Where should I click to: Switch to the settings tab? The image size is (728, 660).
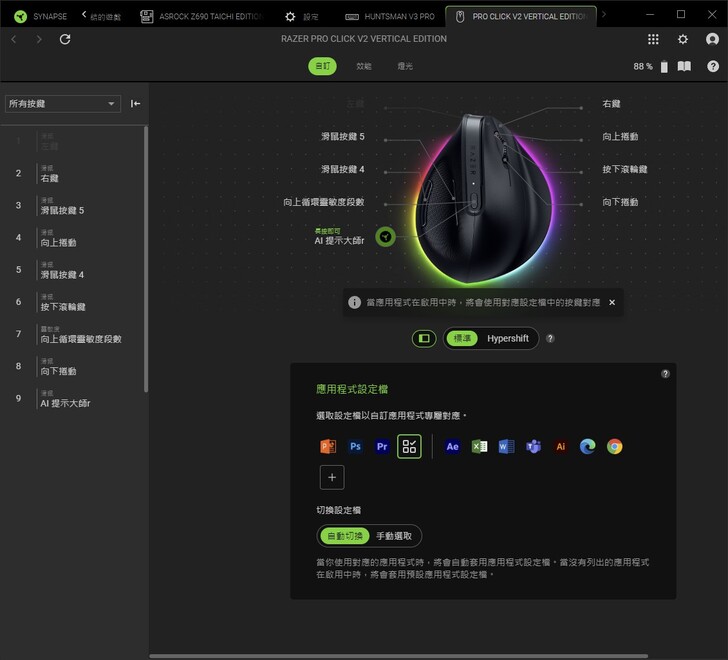302,17
